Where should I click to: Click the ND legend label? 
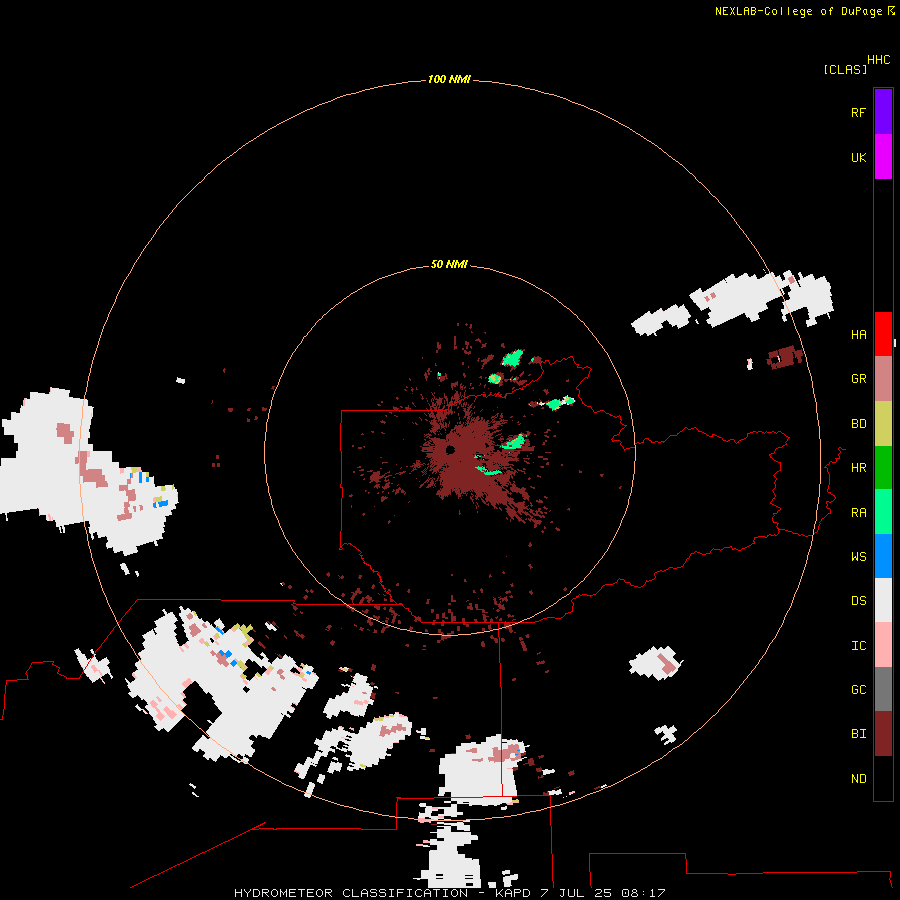(858, 778)
